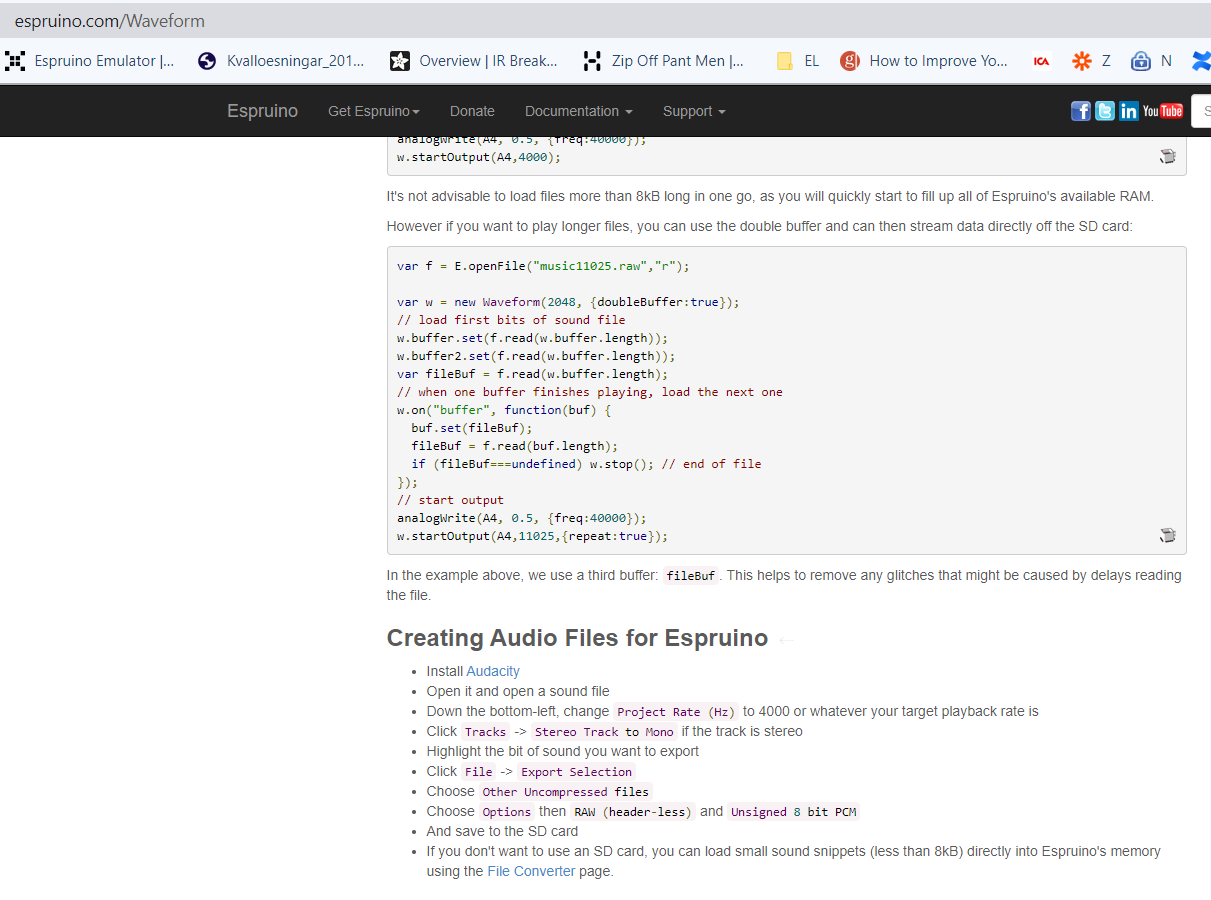Click the Espruino Emulator bookmark icon
1211x900 pixels.
[x=15, y=61]
